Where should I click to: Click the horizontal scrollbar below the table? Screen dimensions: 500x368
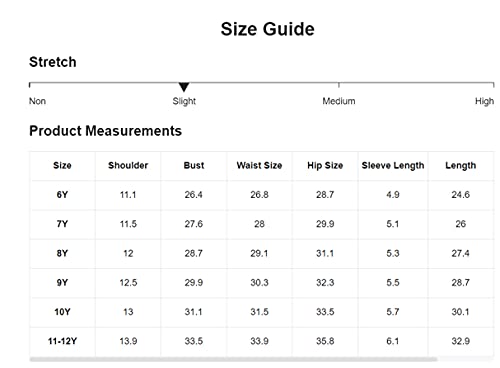click(233, 359)
